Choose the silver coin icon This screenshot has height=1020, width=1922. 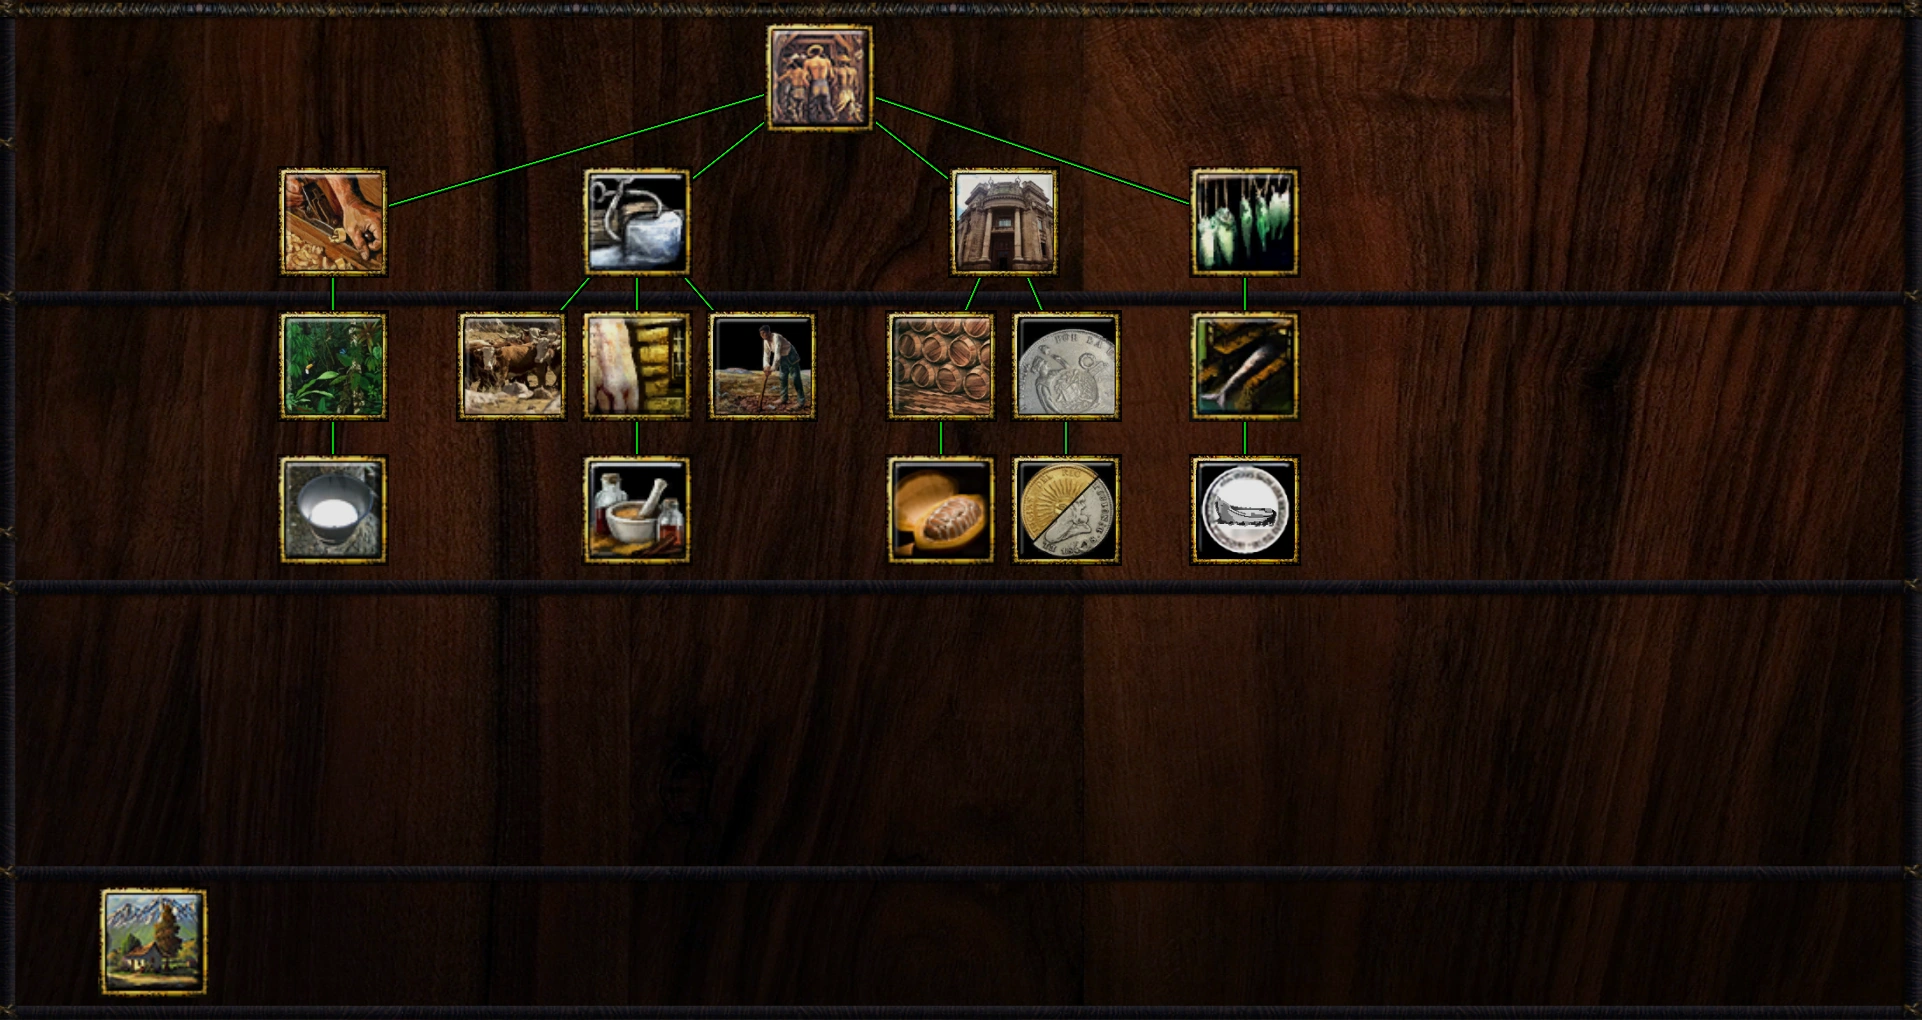[1066, 366]
